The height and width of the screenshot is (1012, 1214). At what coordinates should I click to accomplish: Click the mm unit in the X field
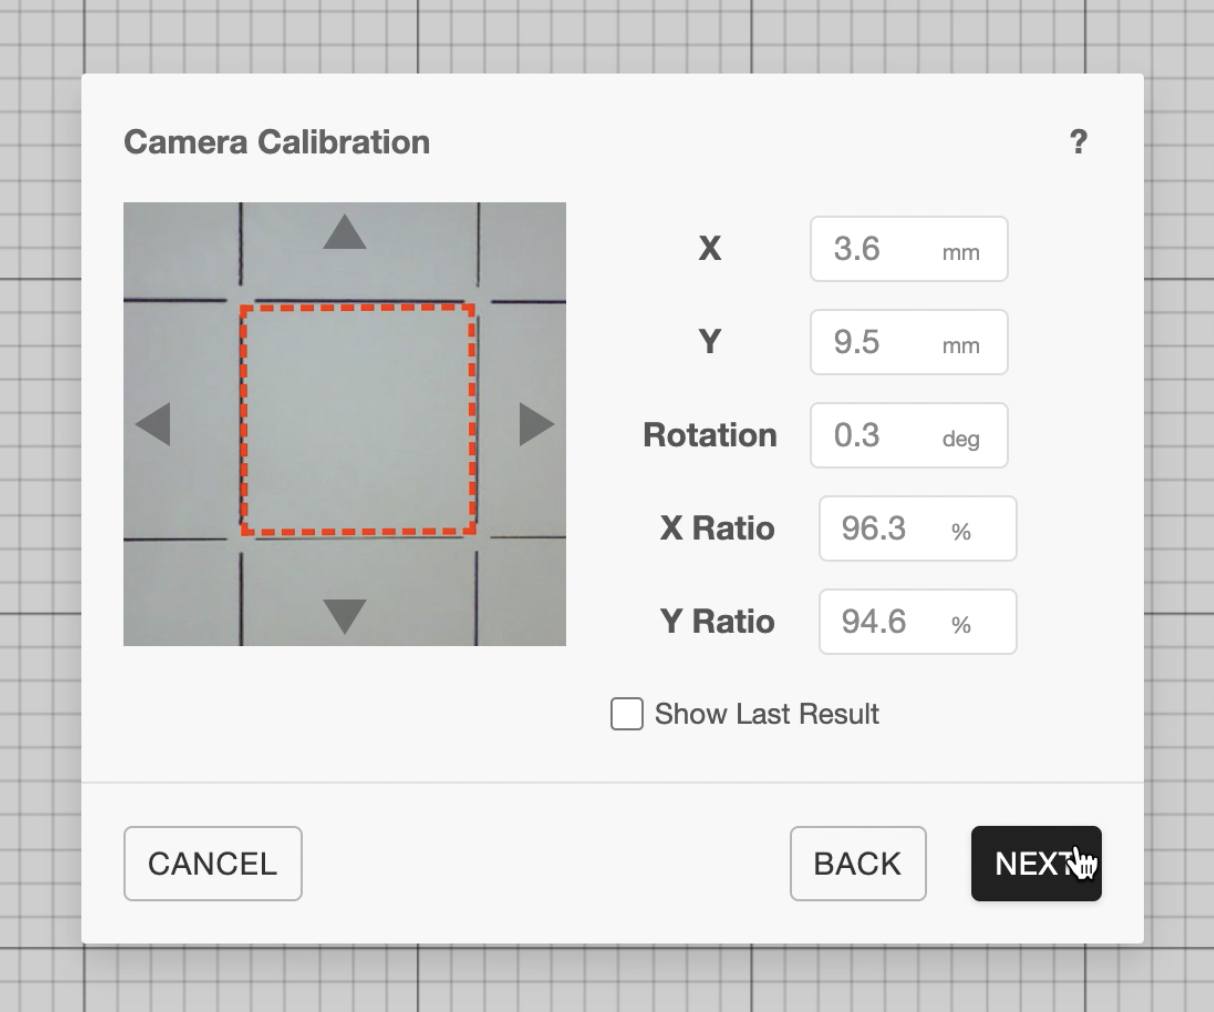click(x=960, y=253)
